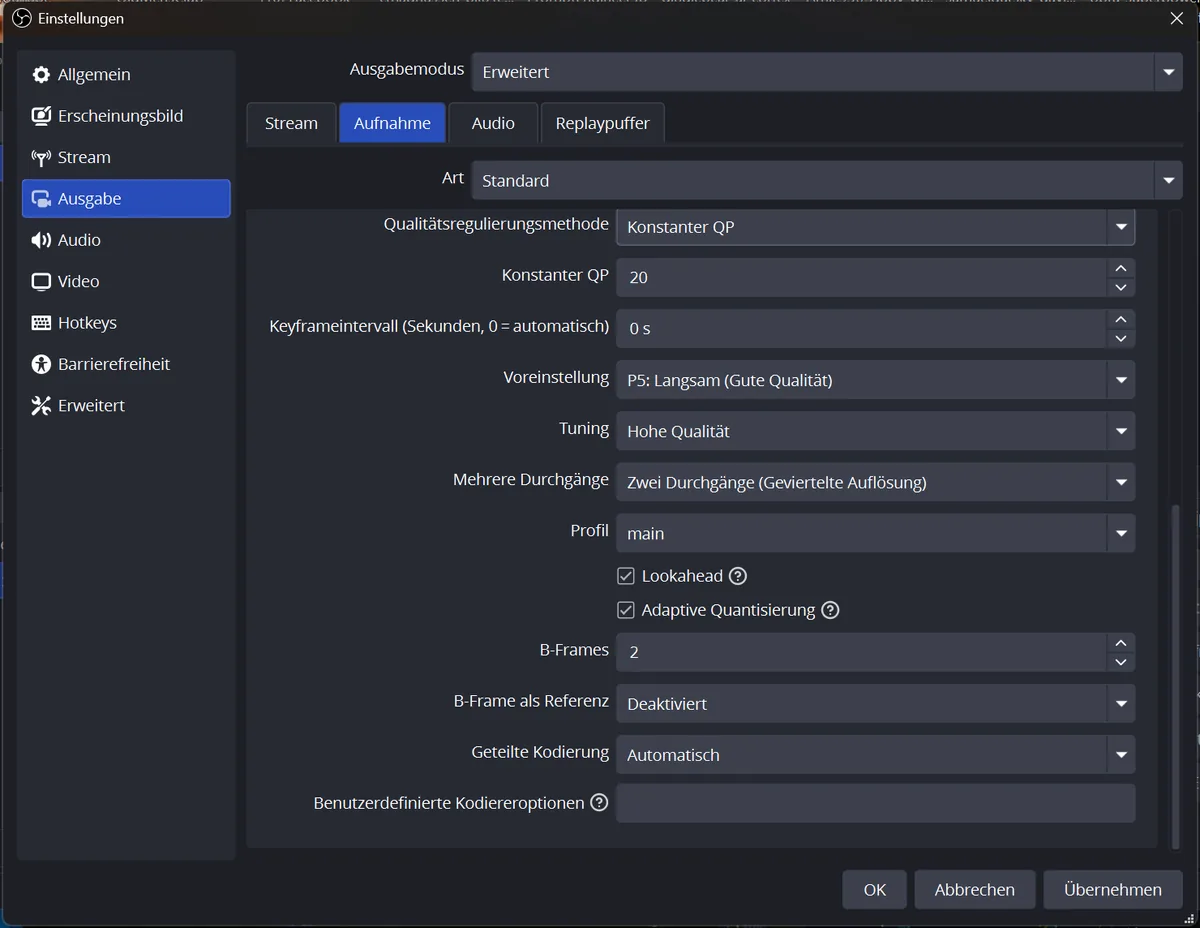
Task: Click the Abbrechen button
Action: (x=975, y=890)
